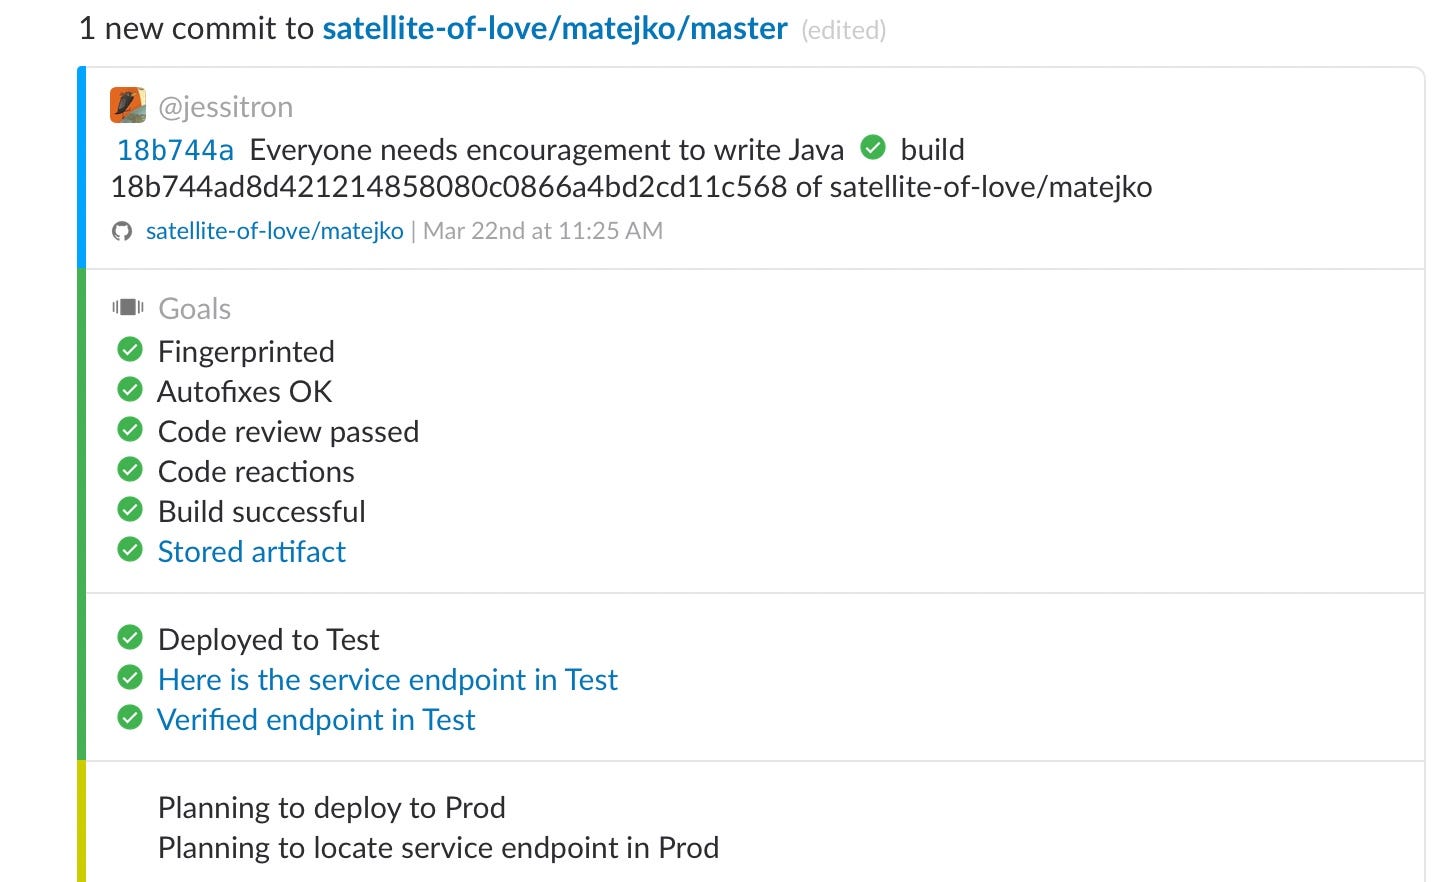The height and width of the screenshot is (882, 1435).
Task: Click the GitHub logo icon beside repo name
Action: [122, 231]
